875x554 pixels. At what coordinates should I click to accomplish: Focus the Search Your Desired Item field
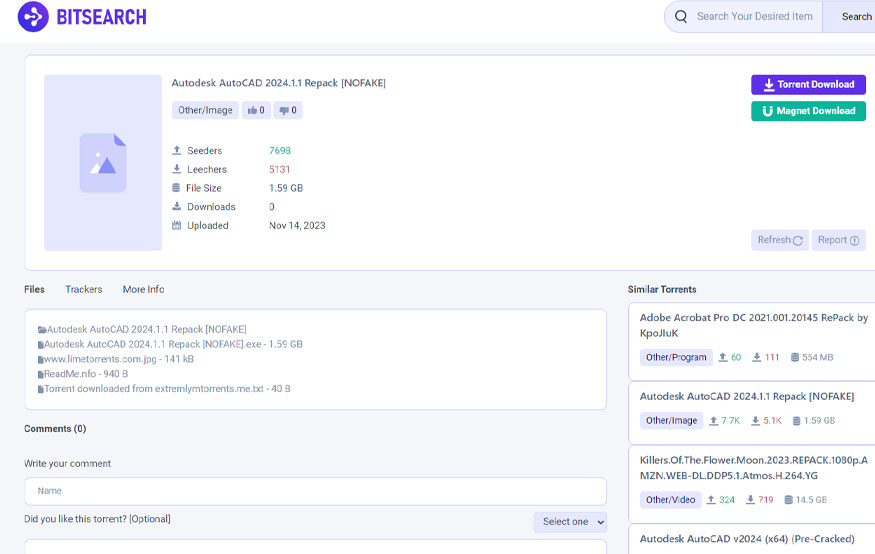click(754, 17)
